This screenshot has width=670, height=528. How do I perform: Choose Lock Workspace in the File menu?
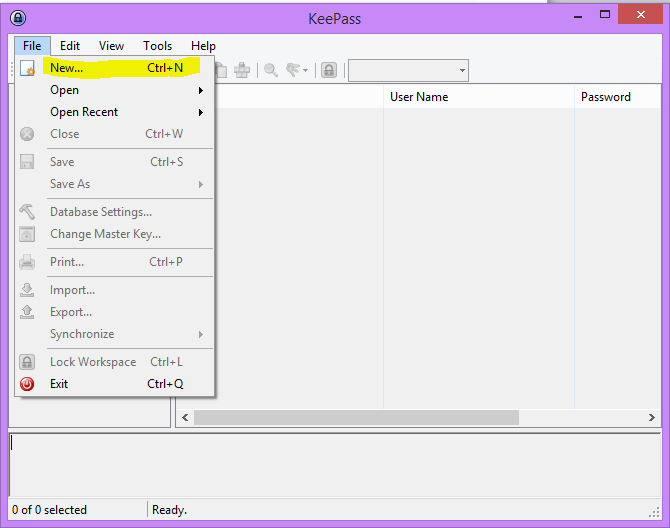[115, 362]
